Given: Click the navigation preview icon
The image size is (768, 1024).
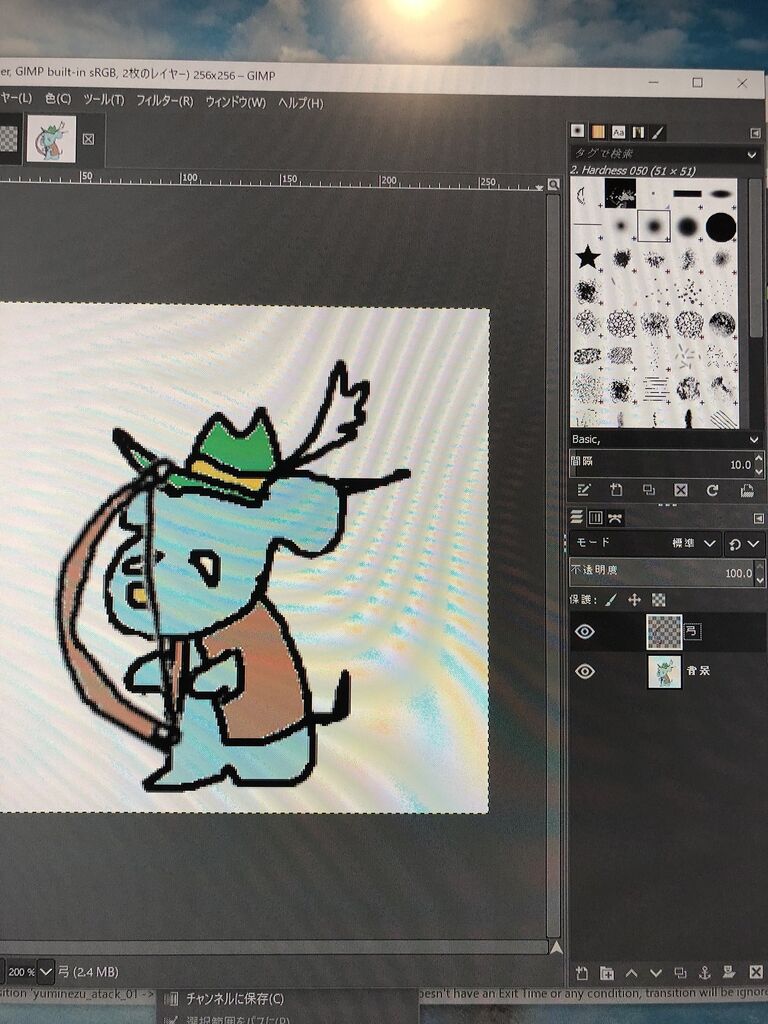Looking at the screenshot, I should (x=556, y=948).
